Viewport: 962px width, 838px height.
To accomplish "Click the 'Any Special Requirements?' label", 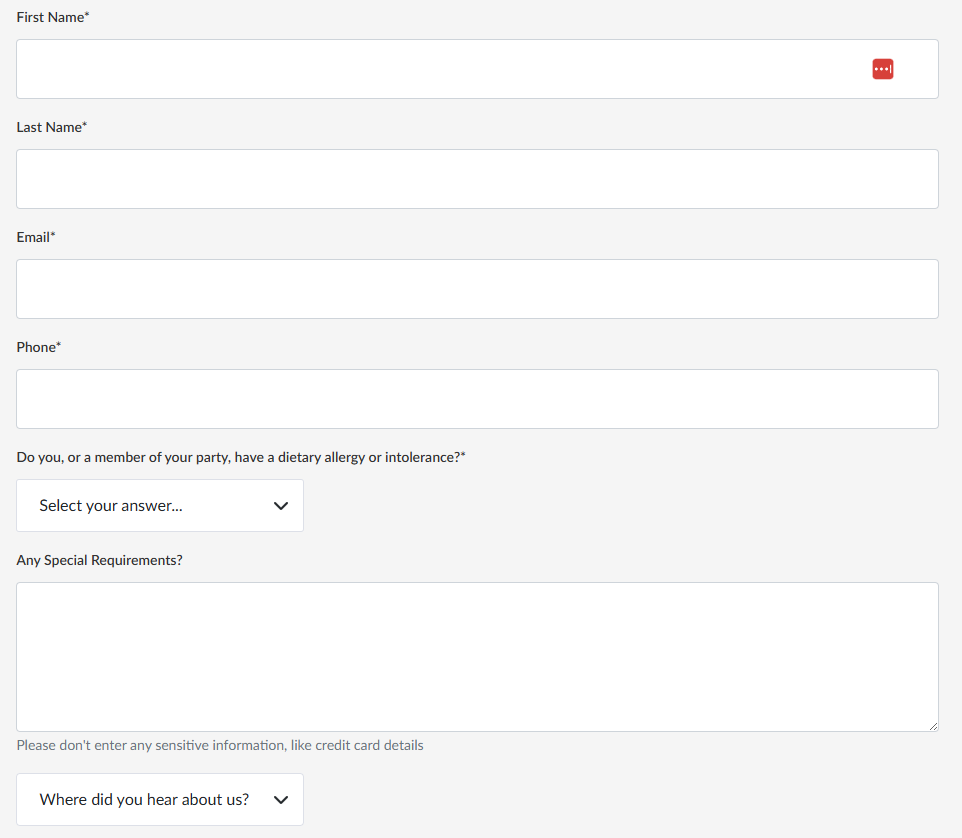I will coord(100,560).
